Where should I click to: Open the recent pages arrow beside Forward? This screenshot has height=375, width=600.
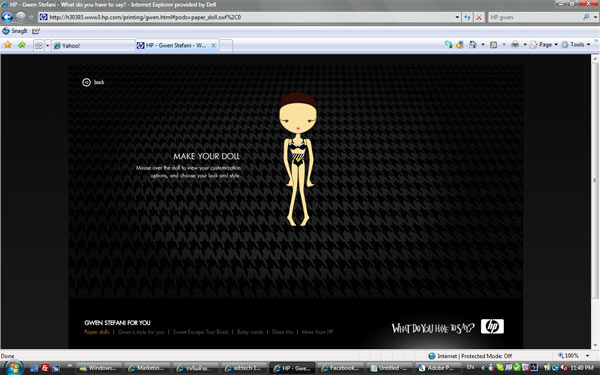pyautogui.click(x=31, y=18)
